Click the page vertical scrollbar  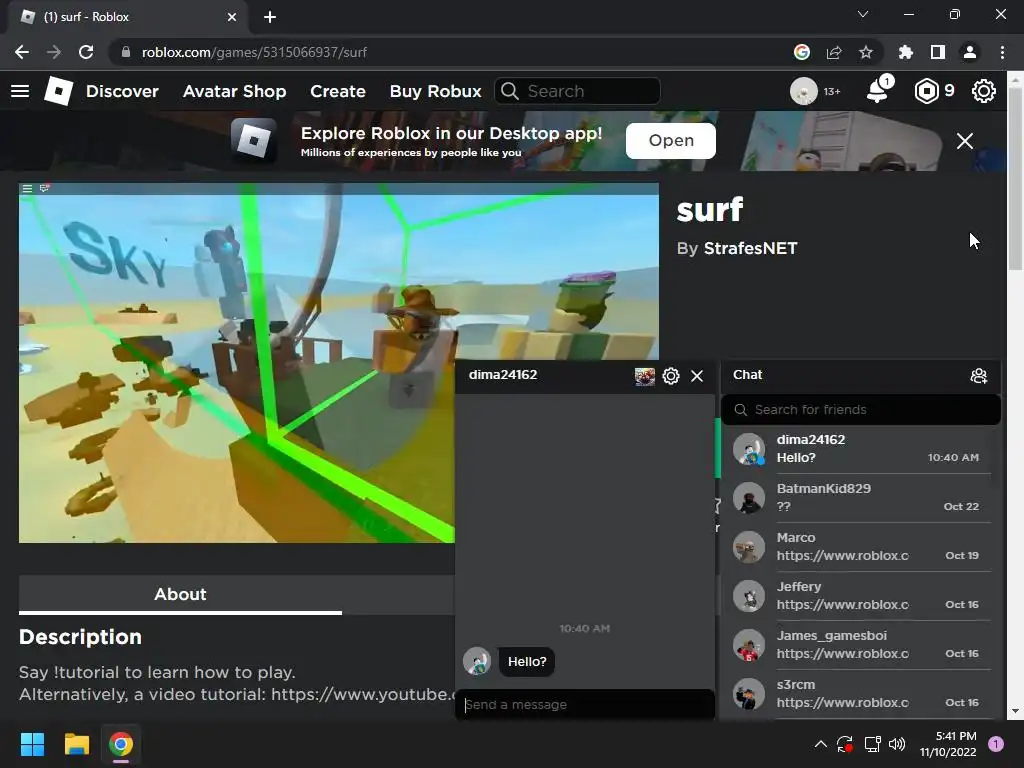pos(1016,180)
